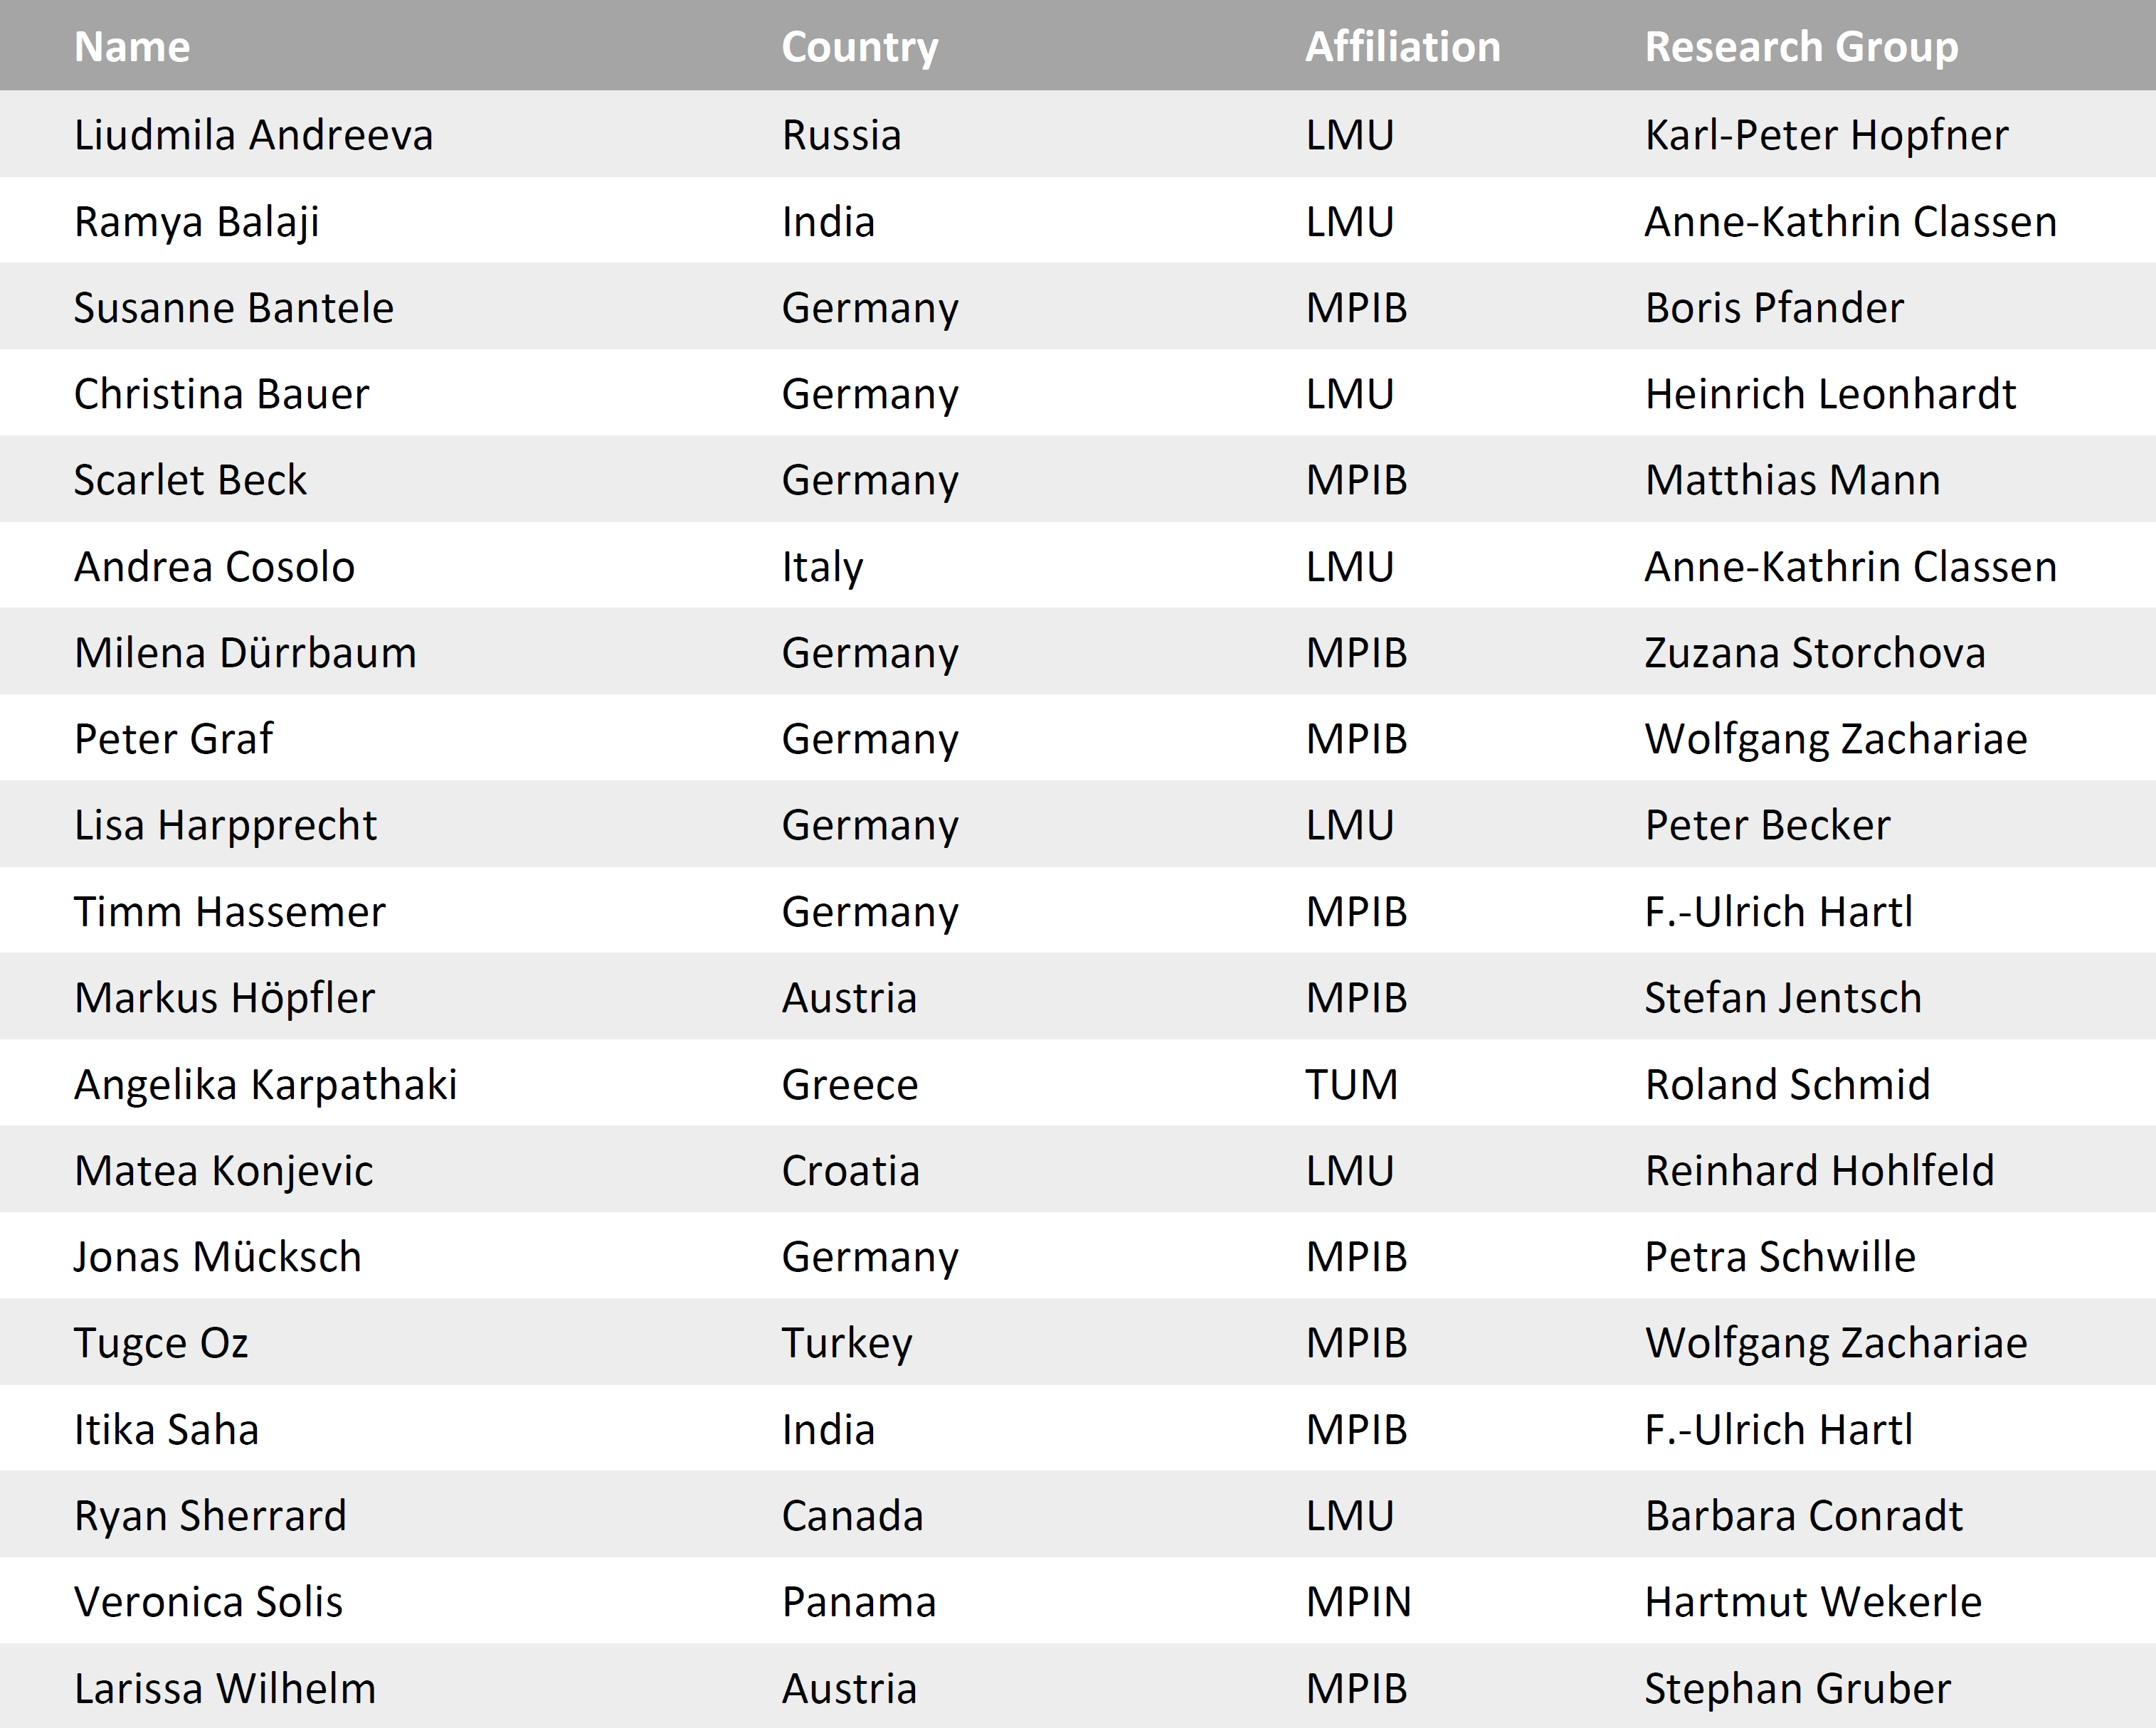Viewport: 2156px width, 1728px height.
Task: Select the Angelika Karpathaki name cell
Action: (x=265, y=1085)
